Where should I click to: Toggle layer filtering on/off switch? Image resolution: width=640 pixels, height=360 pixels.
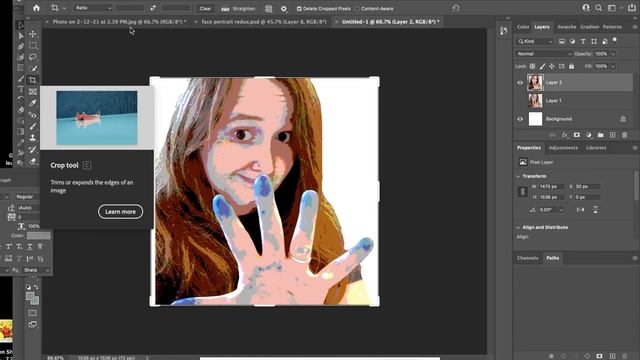click(614, 40)
